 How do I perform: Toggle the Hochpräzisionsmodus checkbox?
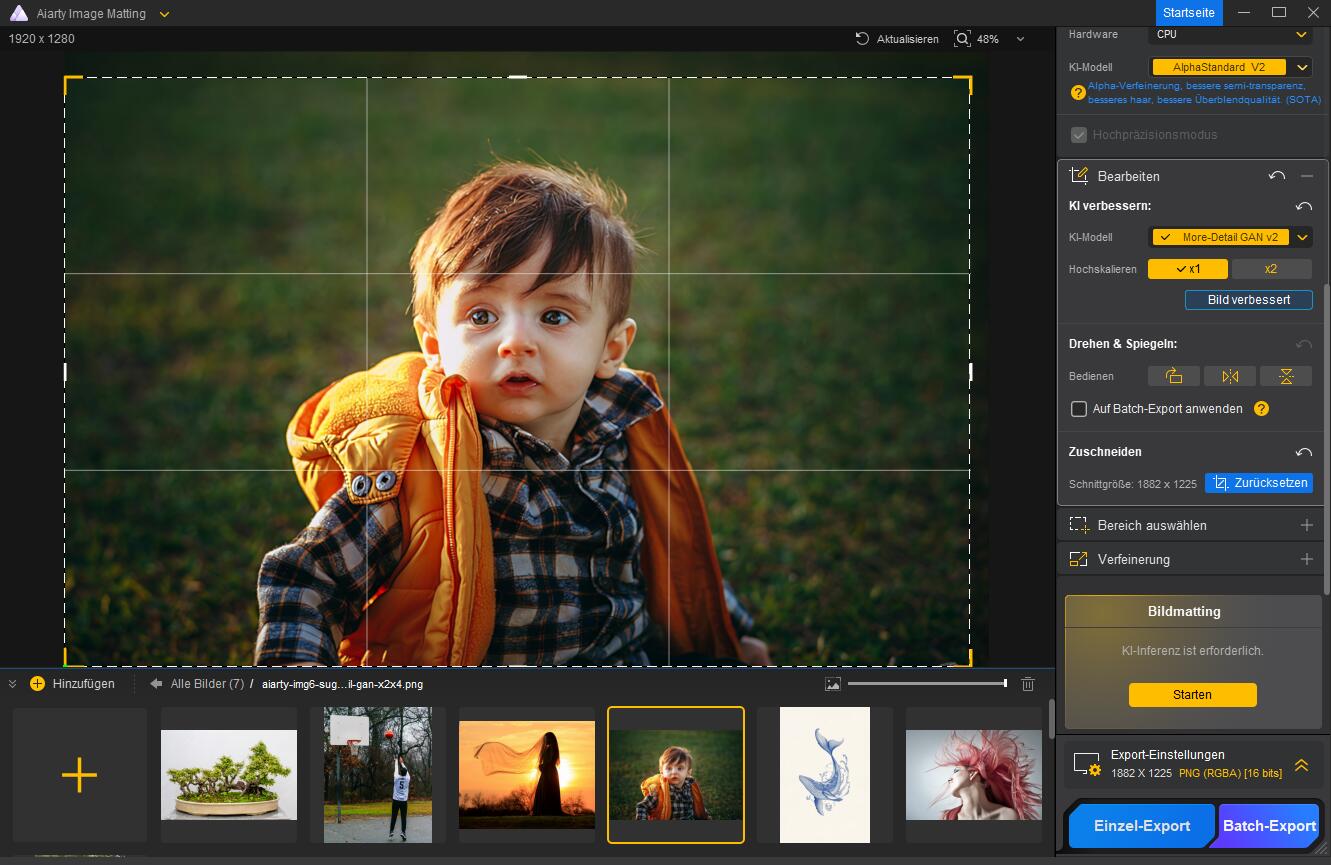pos(1079,135)
